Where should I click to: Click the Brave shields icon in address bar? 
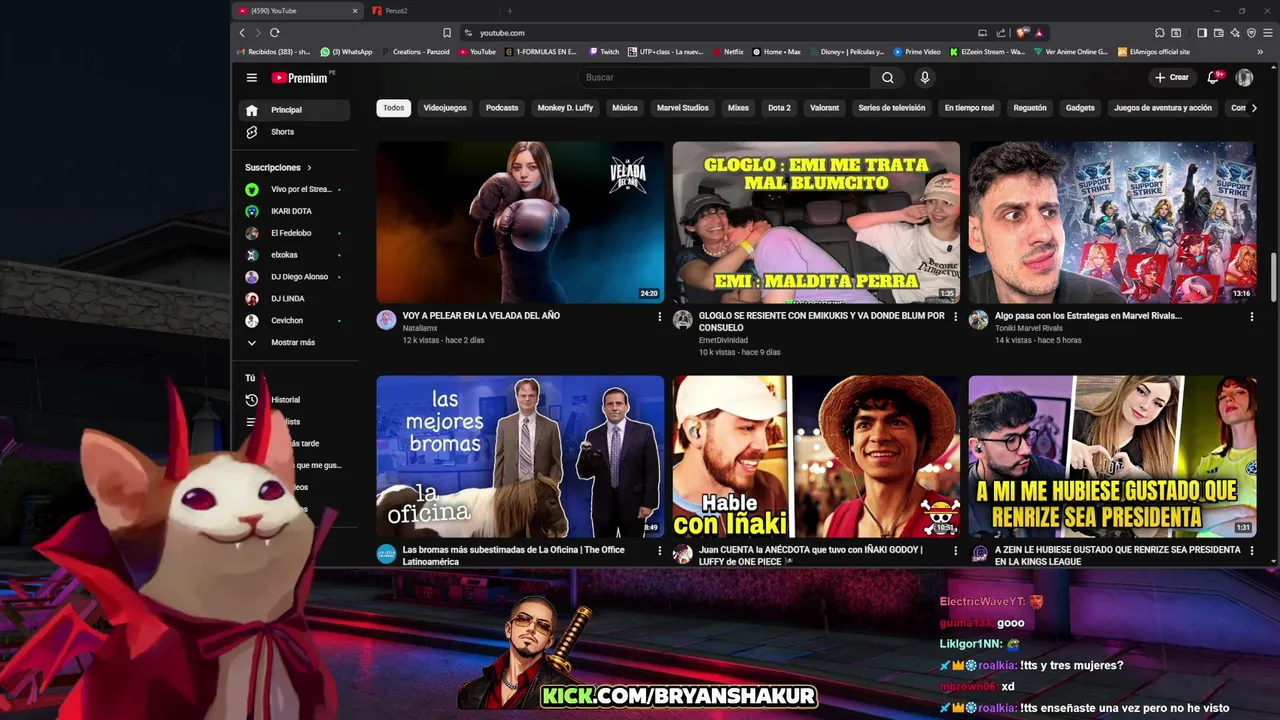(1022, 33)
